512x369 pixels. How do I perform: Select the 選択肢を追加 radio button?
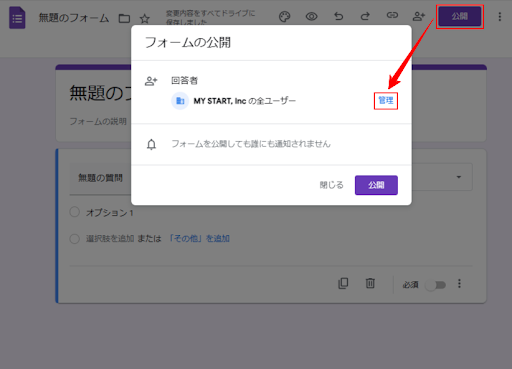[75, 239]
